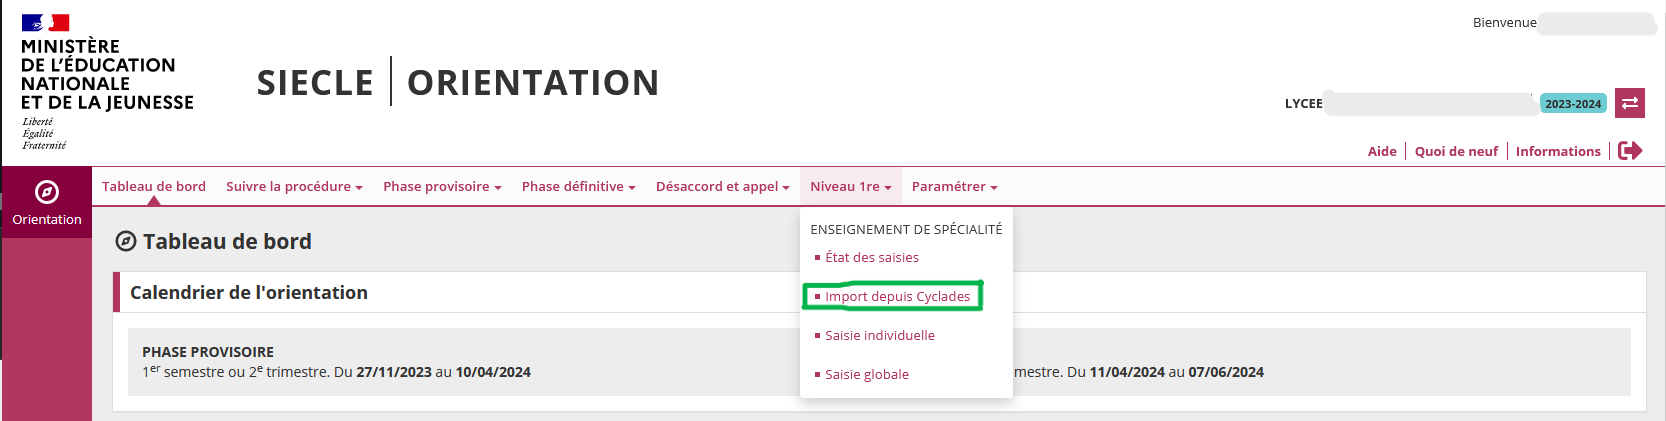Click the compass icon beside Tableau de bord heading
The image size is (1666, 421).
126,241
